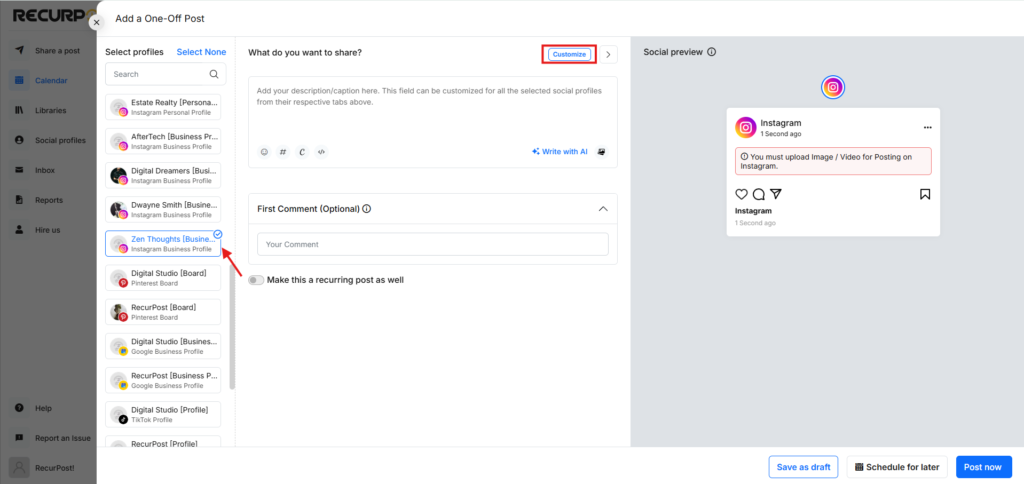Click the Social preview info icon
This screenshot has width=1024, height=484.
tap(712, 52)
